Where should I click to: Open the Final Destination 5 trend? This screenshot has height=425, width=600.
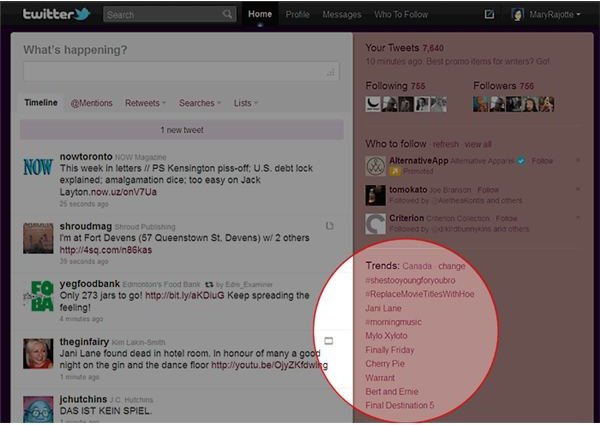click(400, 405)
